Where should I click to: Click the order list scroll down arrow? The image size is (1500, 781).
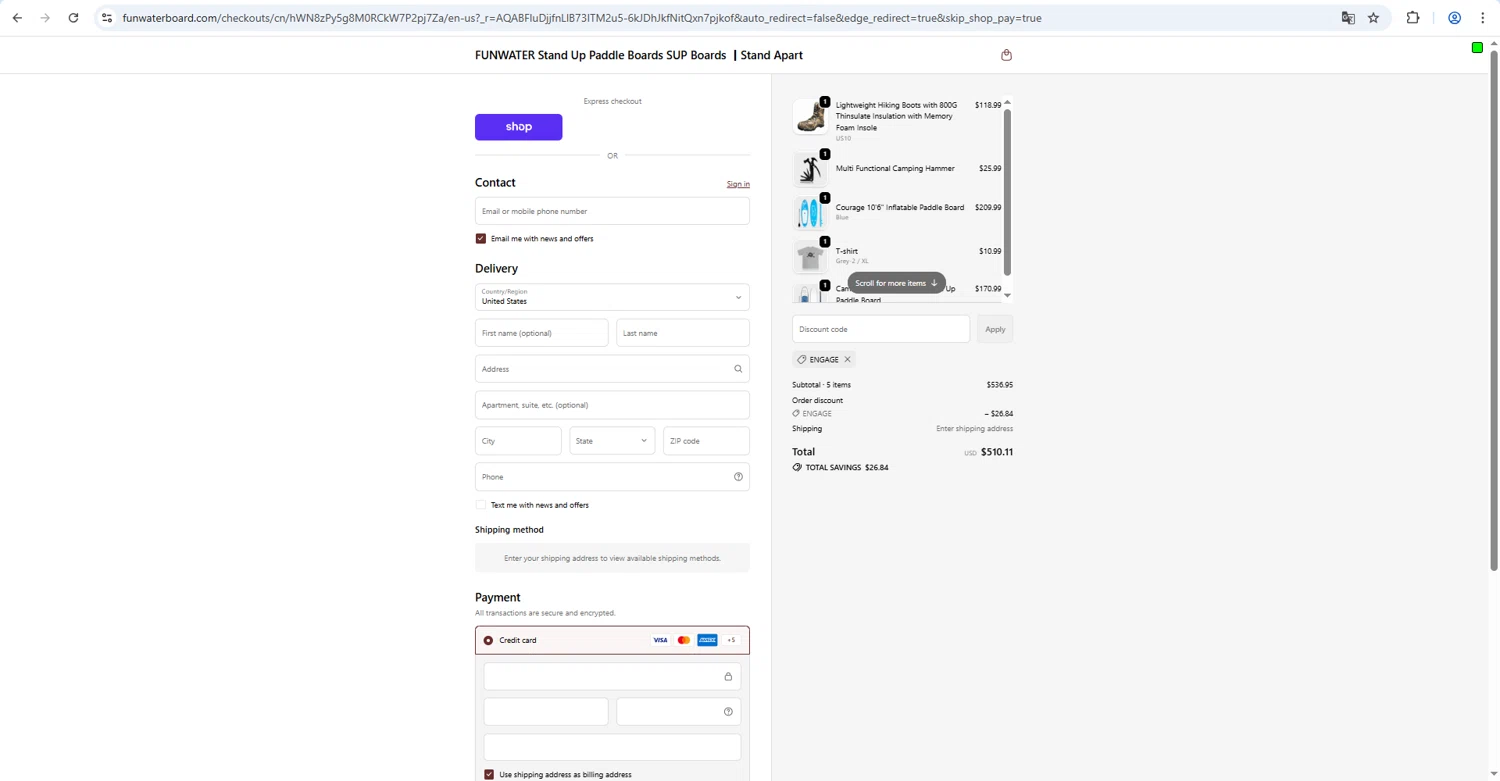coord(1007,295)
